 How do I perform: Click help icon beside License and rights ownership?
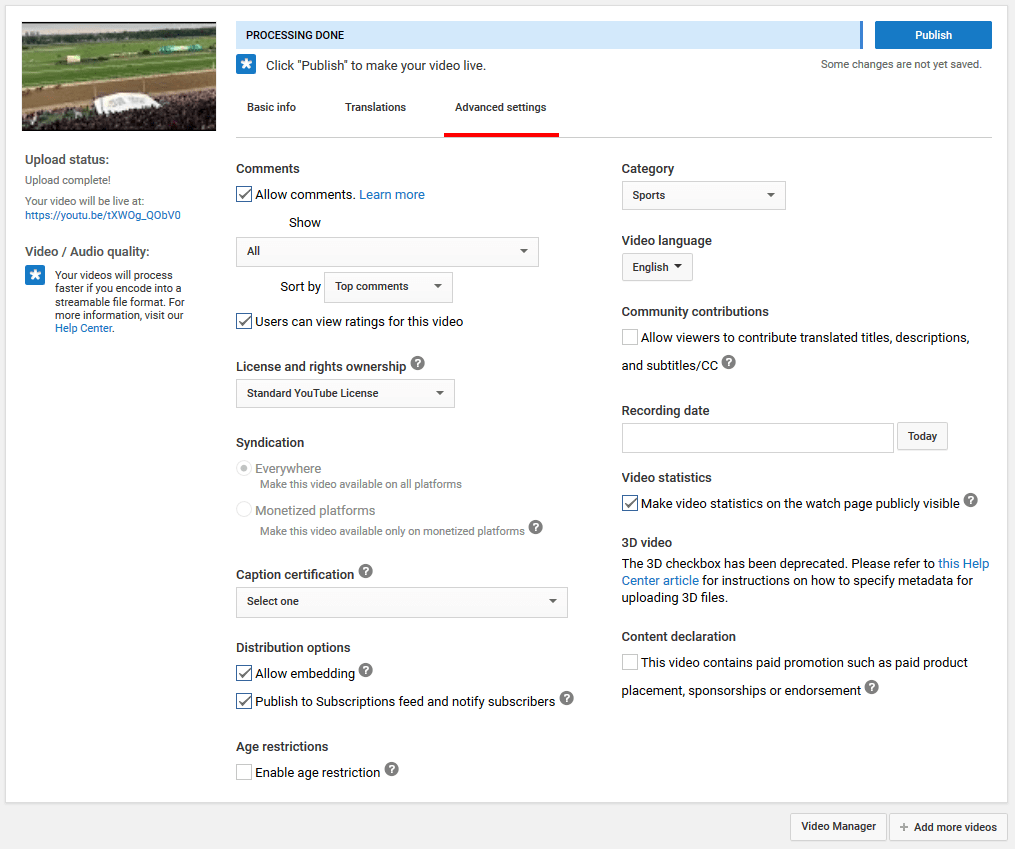pos(418,363)
